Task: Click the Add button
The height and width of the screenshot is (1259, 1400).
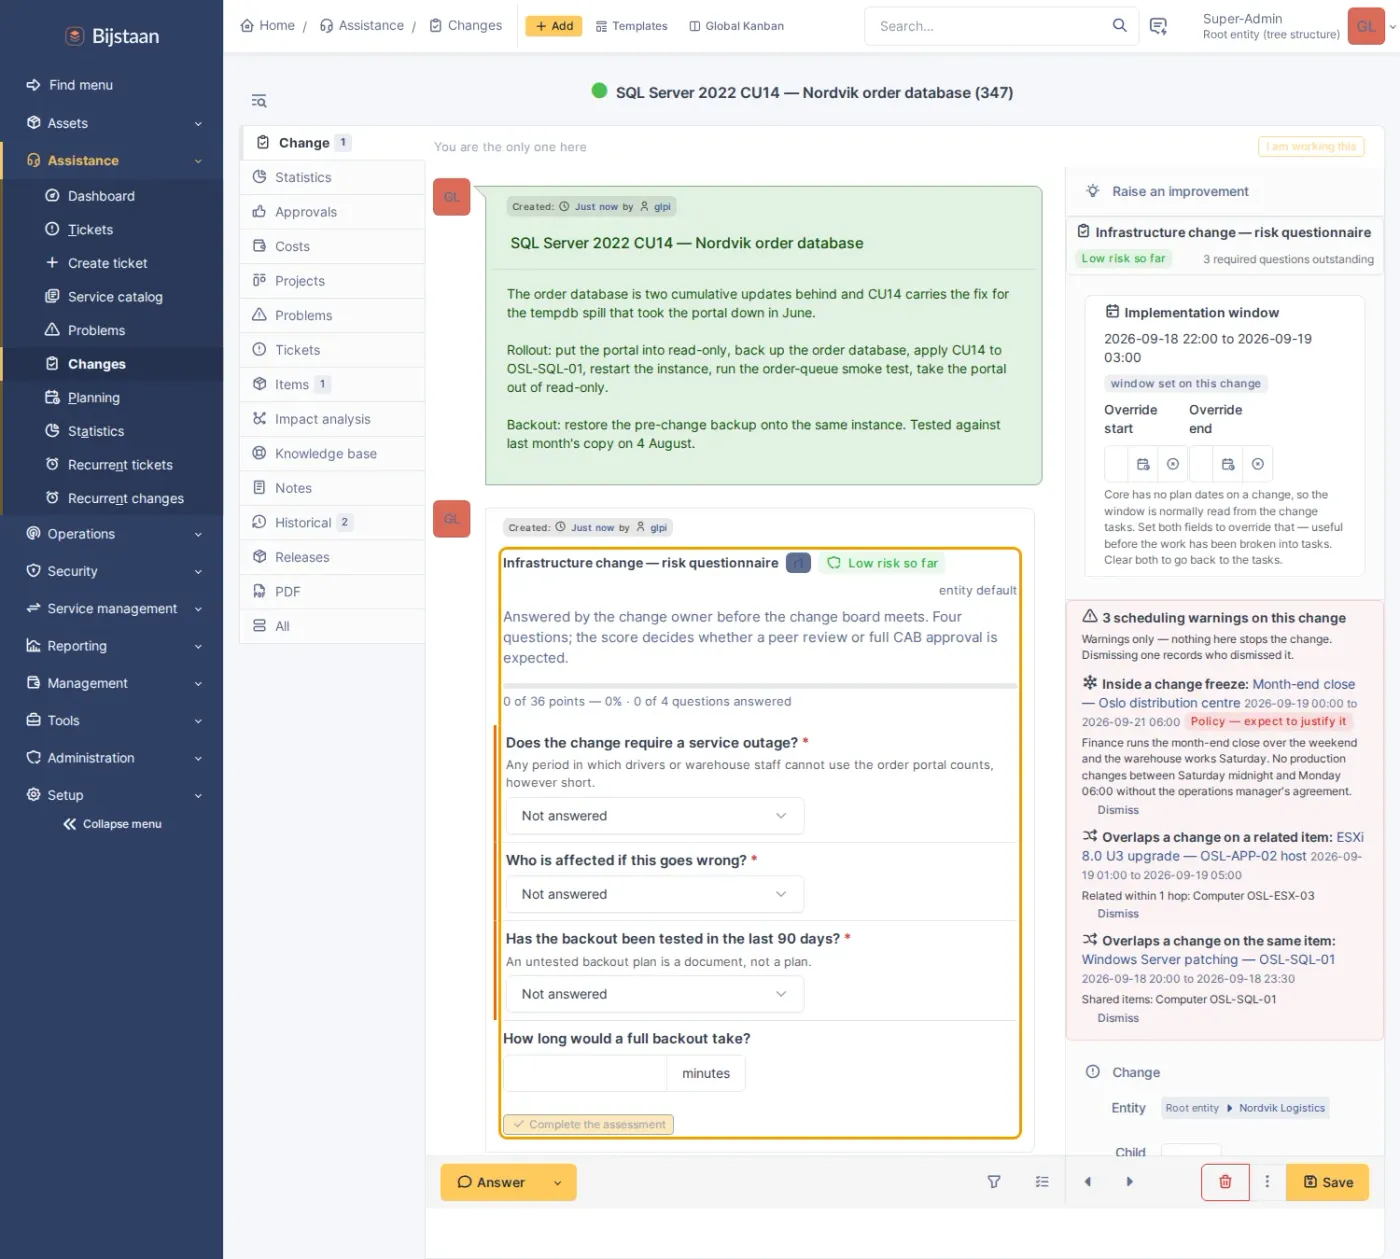Action: coord(554,26)
